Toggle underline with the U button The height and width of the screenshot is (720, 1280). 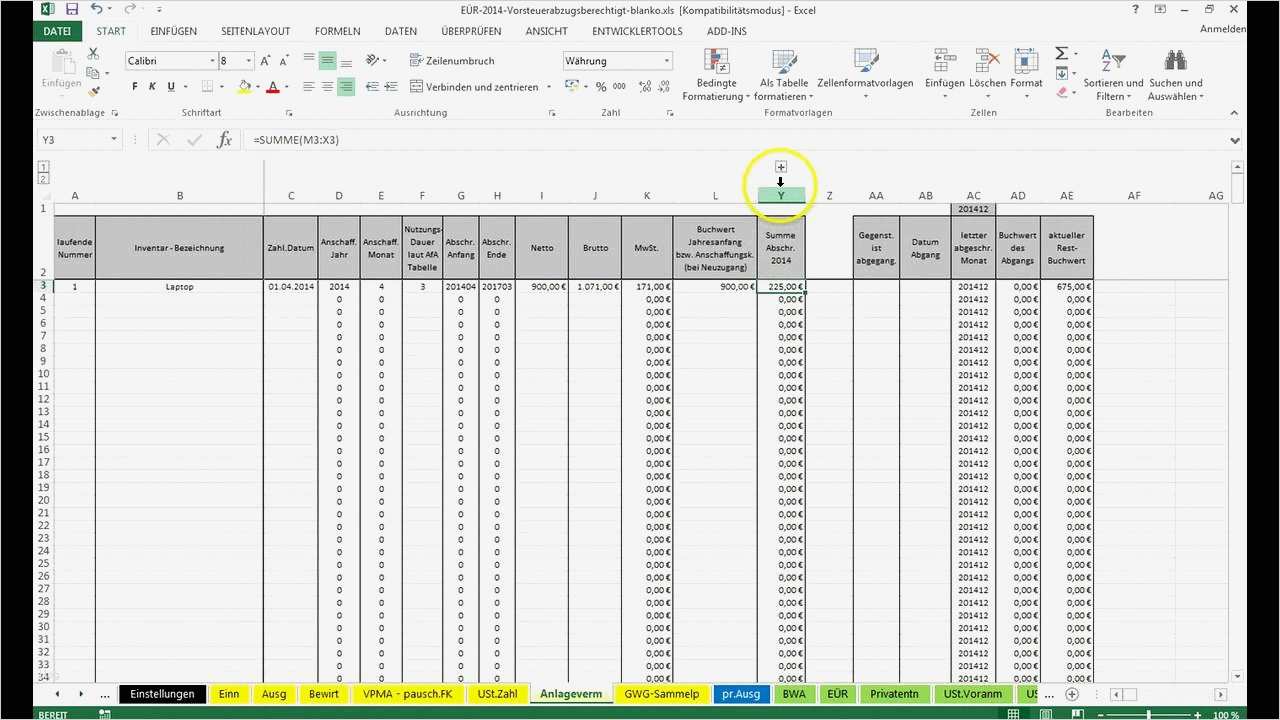[169, 86]
